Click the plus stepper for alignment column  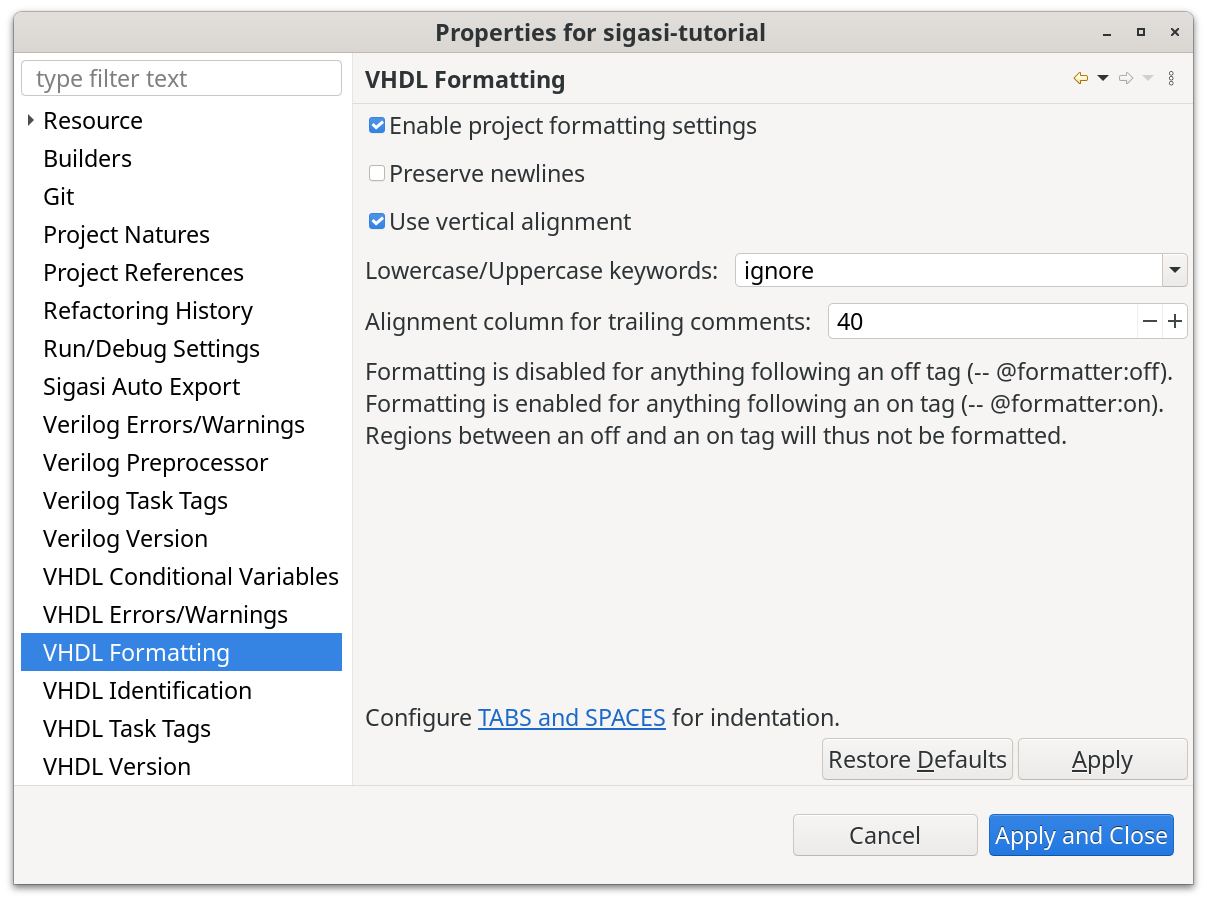pyautogui.click(x=1175, y=322)
